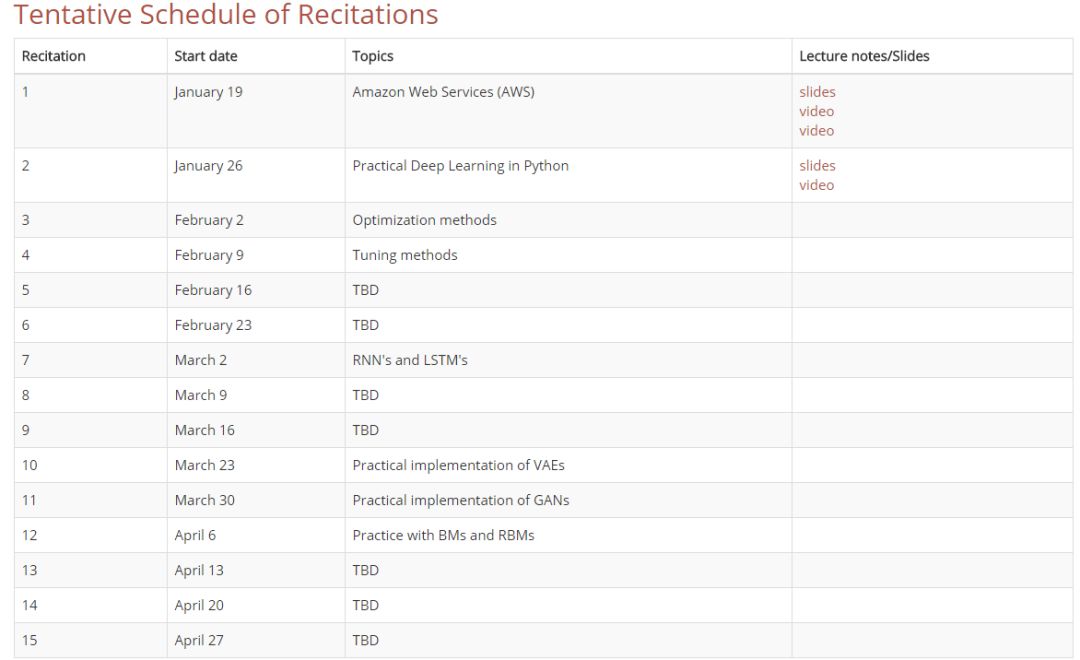1080x660 pixels.
Task: Click the February 16 start date
Action: [x=213, y=290]
